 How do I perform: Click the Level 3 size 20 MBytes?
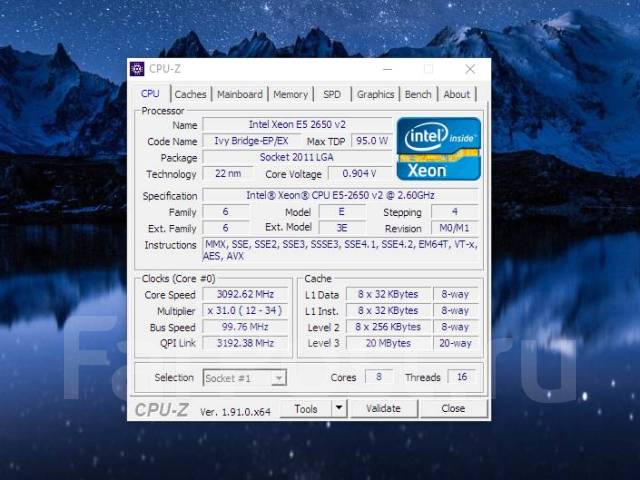pos(388,343)
